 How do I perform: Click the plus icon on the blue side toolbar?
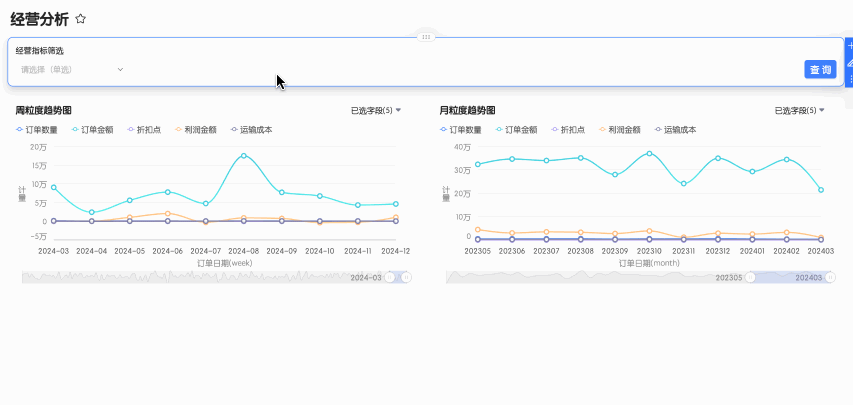pyautogui.click(x=850, y=46)
